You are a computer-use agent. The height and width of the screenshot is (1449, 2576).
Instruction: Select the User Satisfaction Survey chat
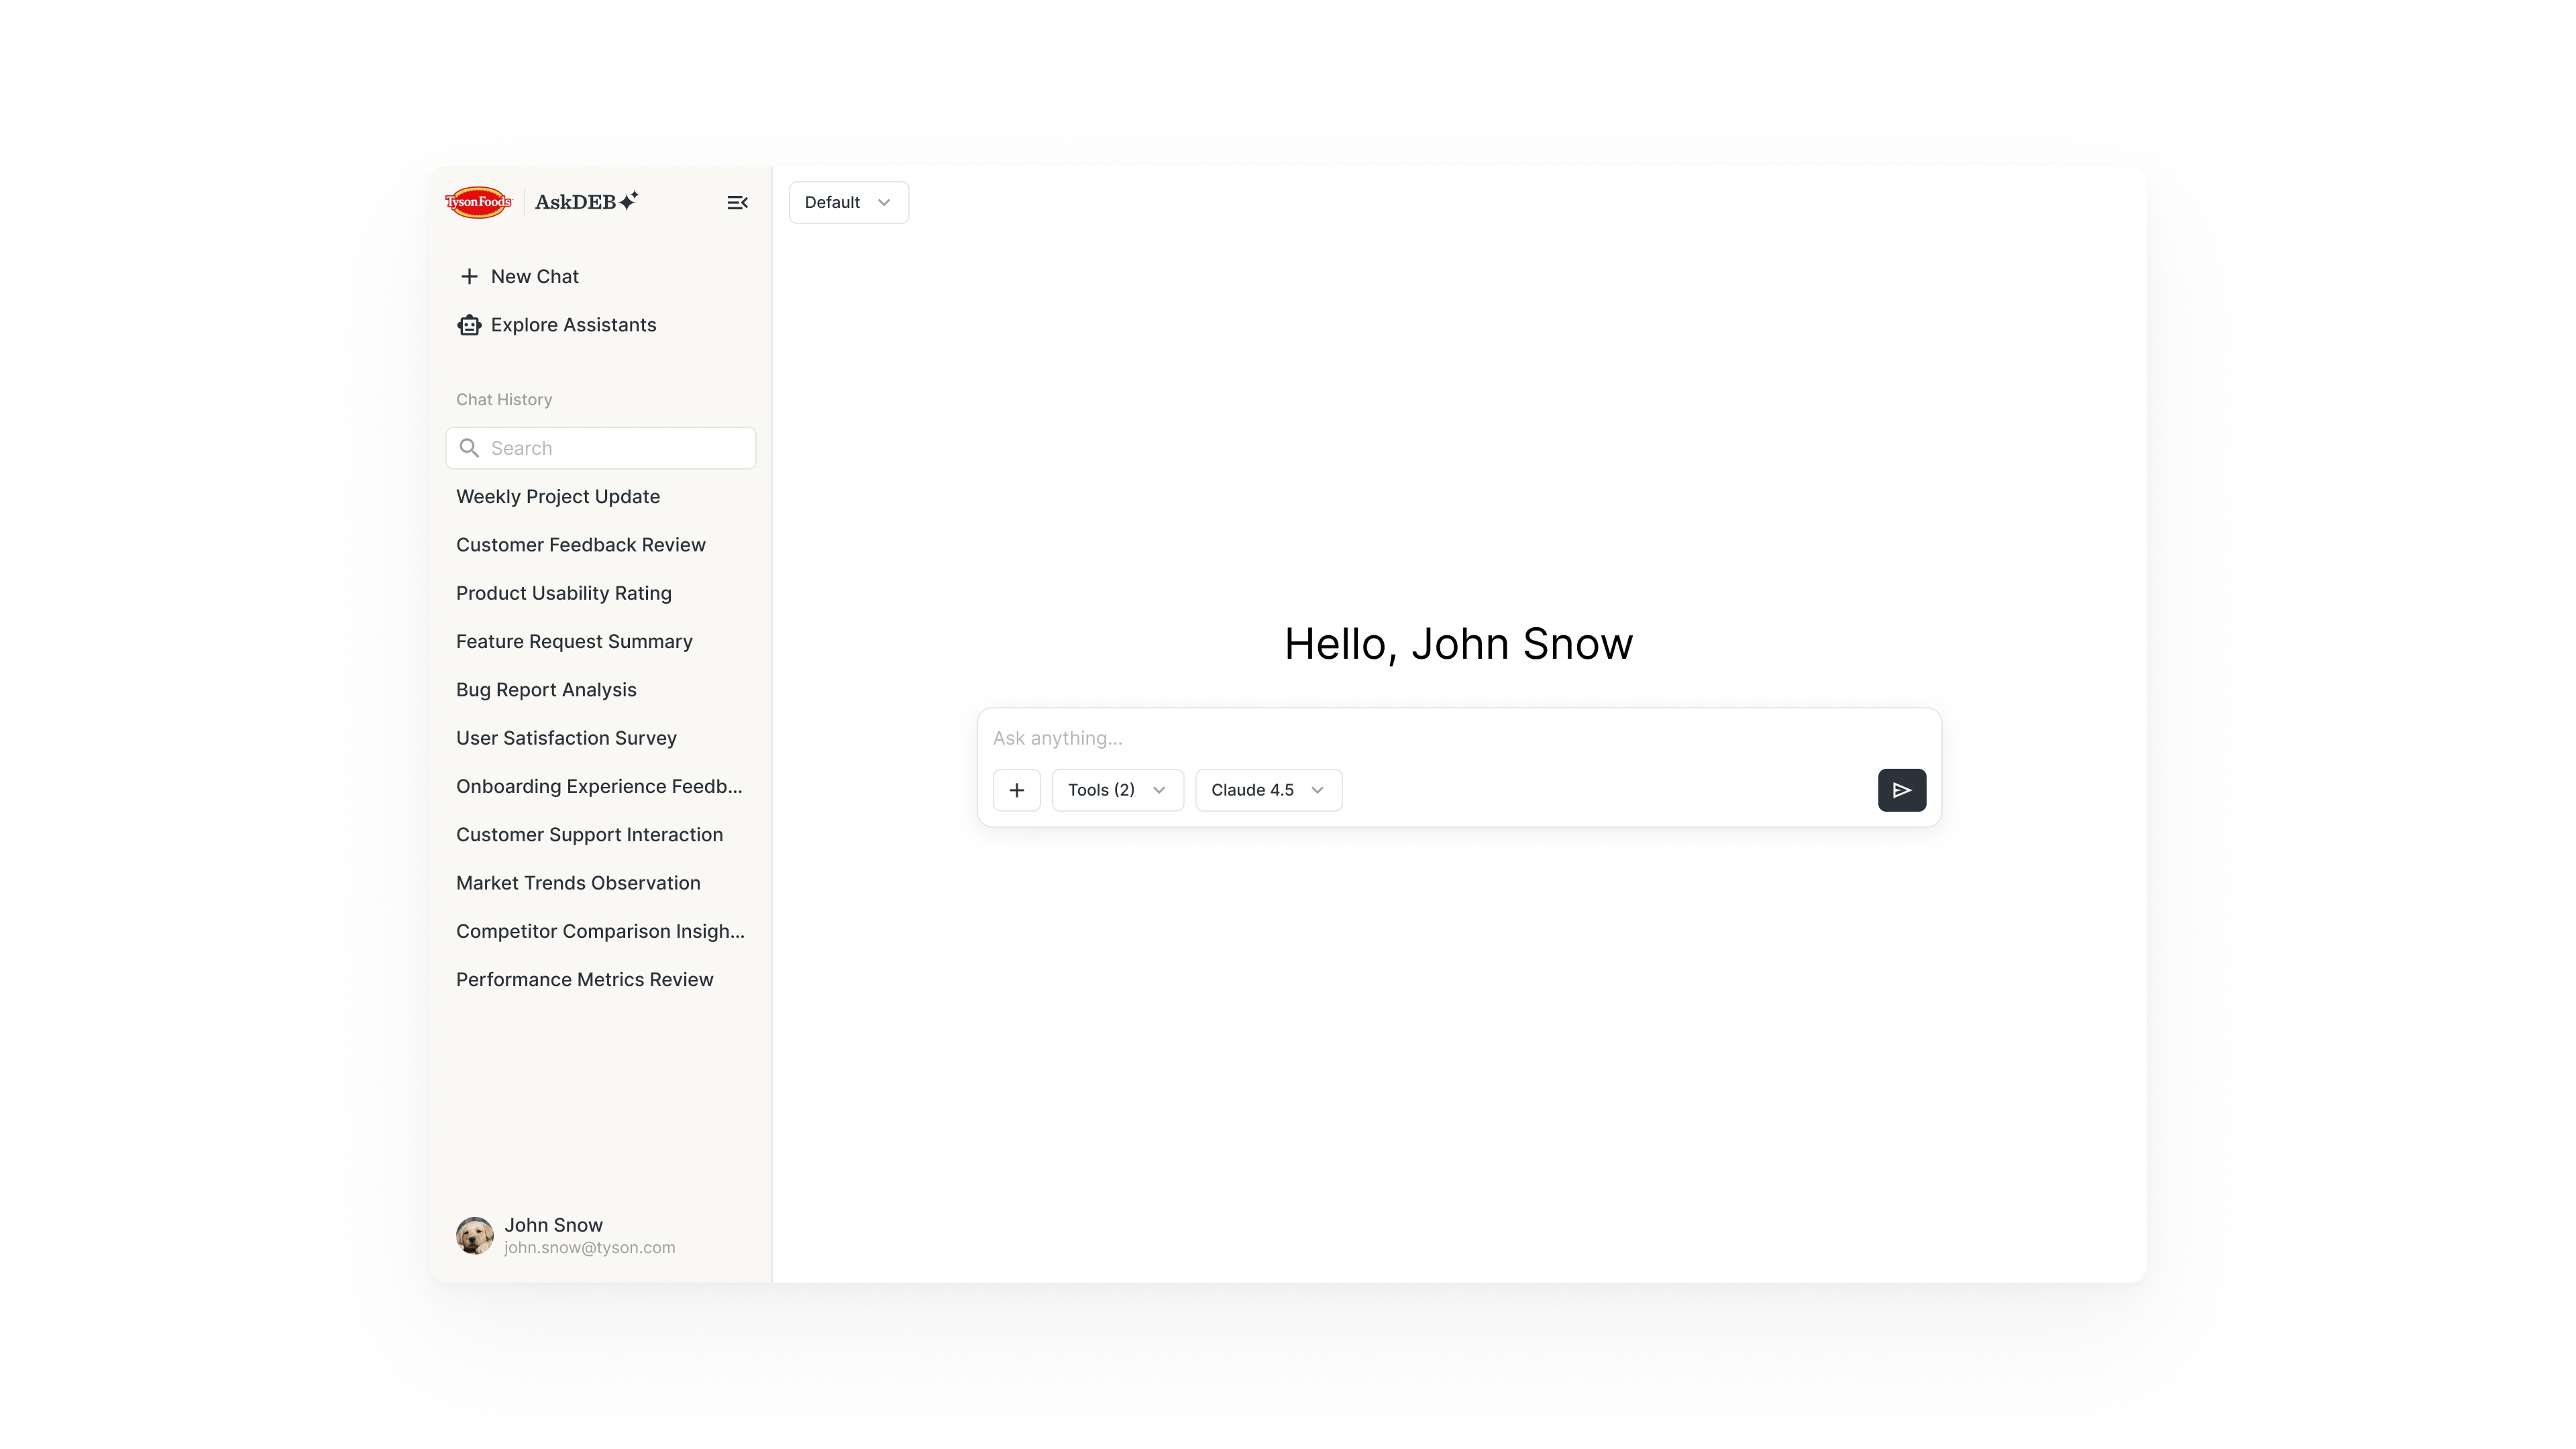566,738
